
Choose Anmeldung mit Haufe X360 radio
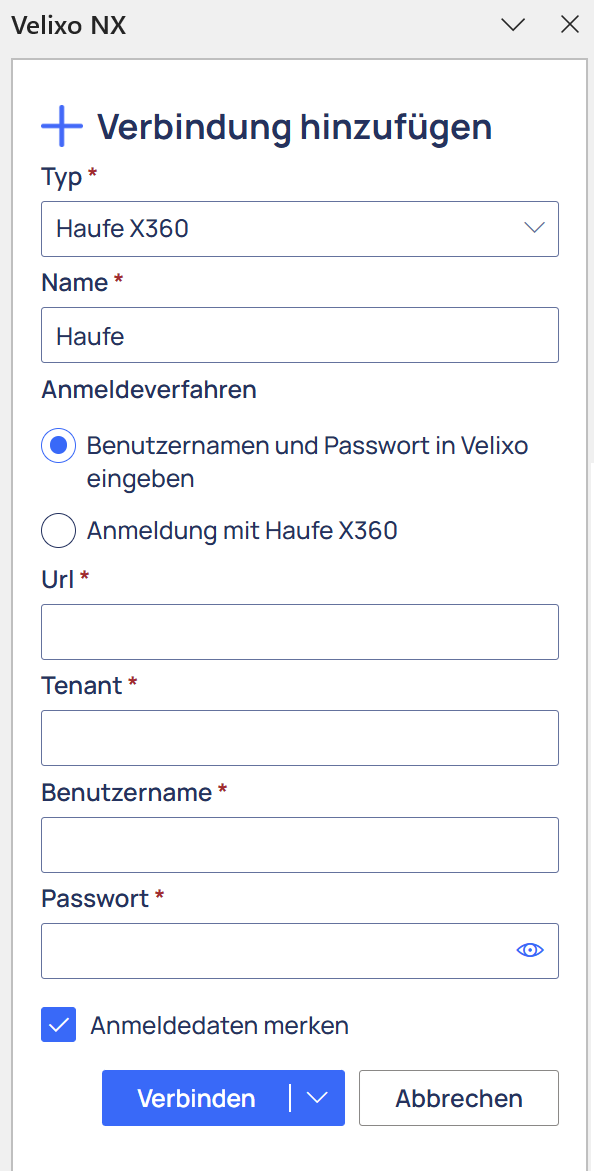58,531
